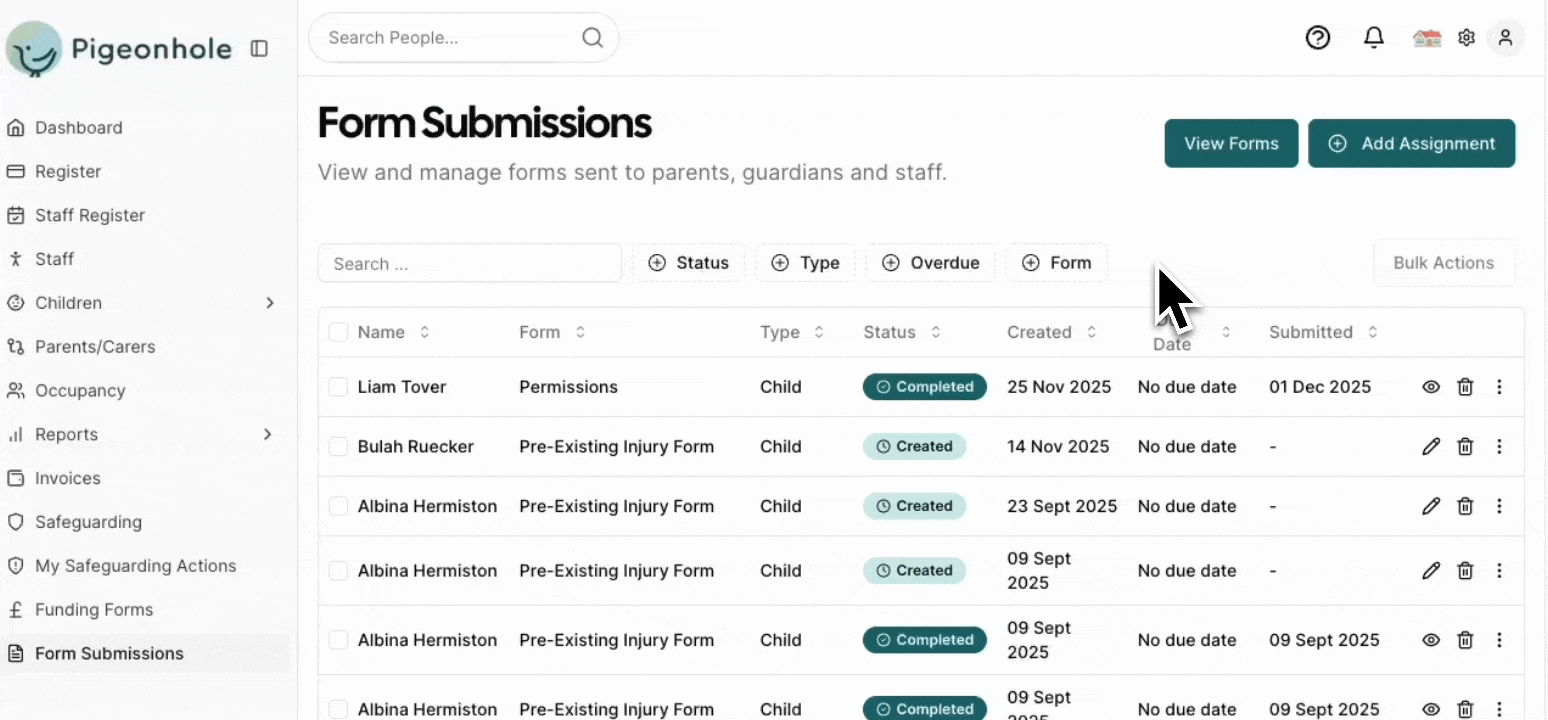Focus the Search People field
The height and width of the screenshot is (720, 1548).
(x=450, y=38)
